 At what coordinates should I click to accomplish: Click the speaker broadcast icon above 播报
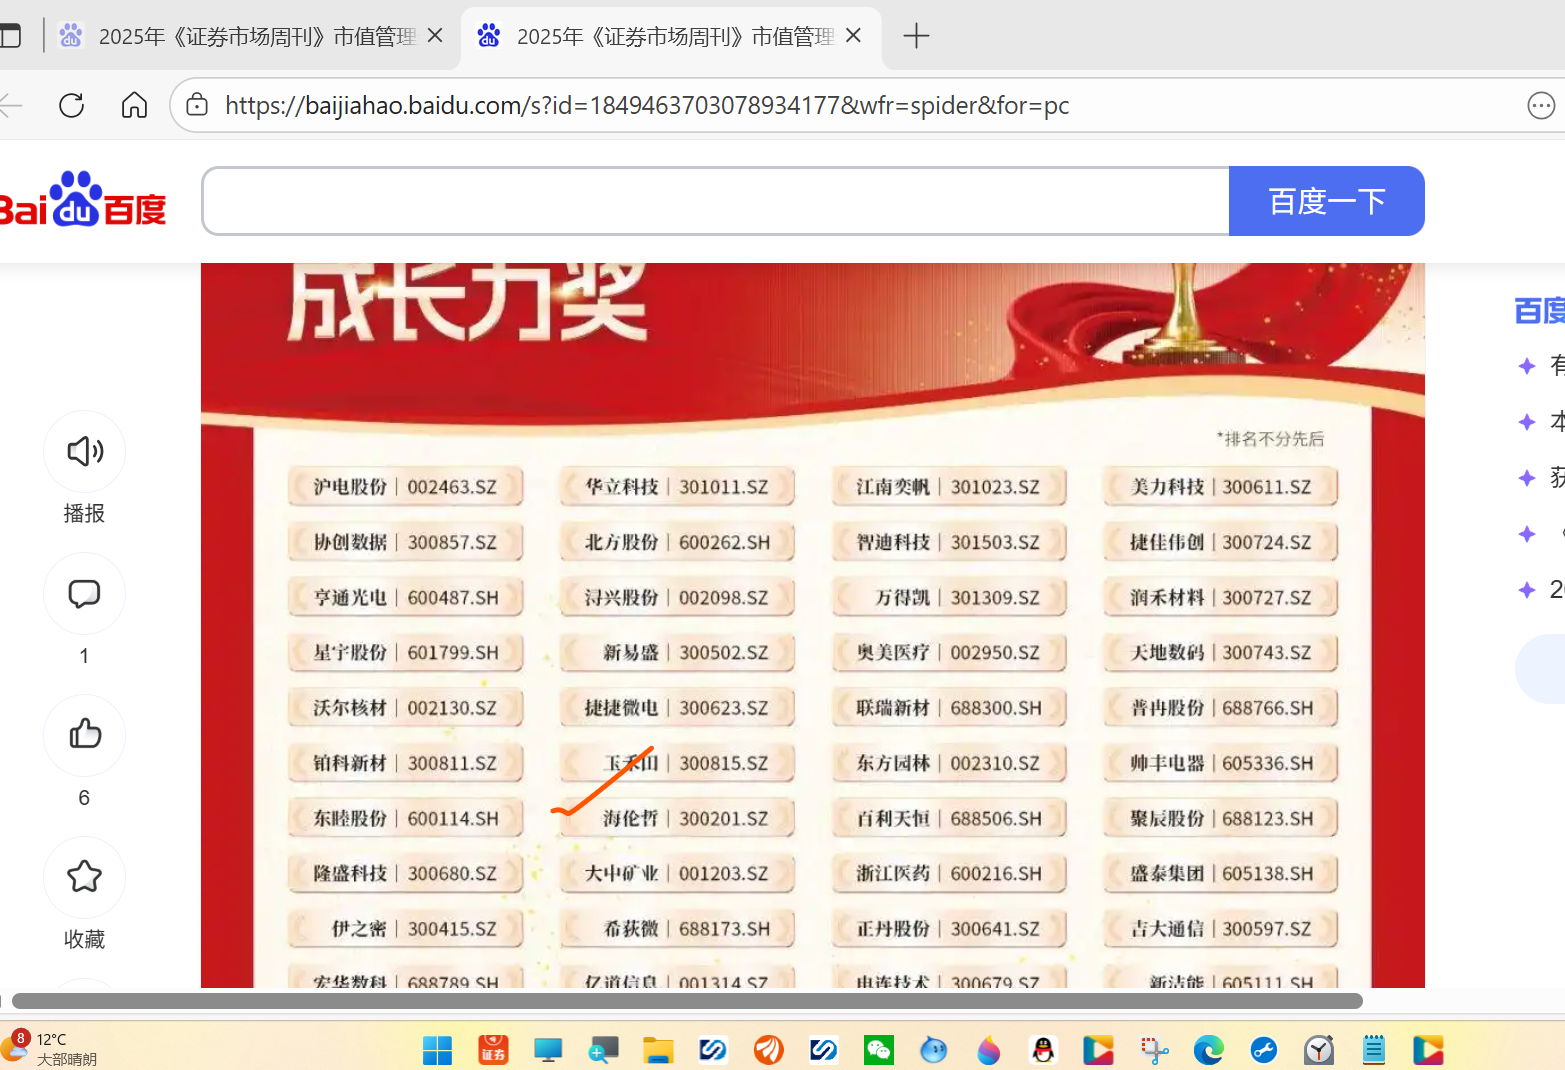pos(85,452)
